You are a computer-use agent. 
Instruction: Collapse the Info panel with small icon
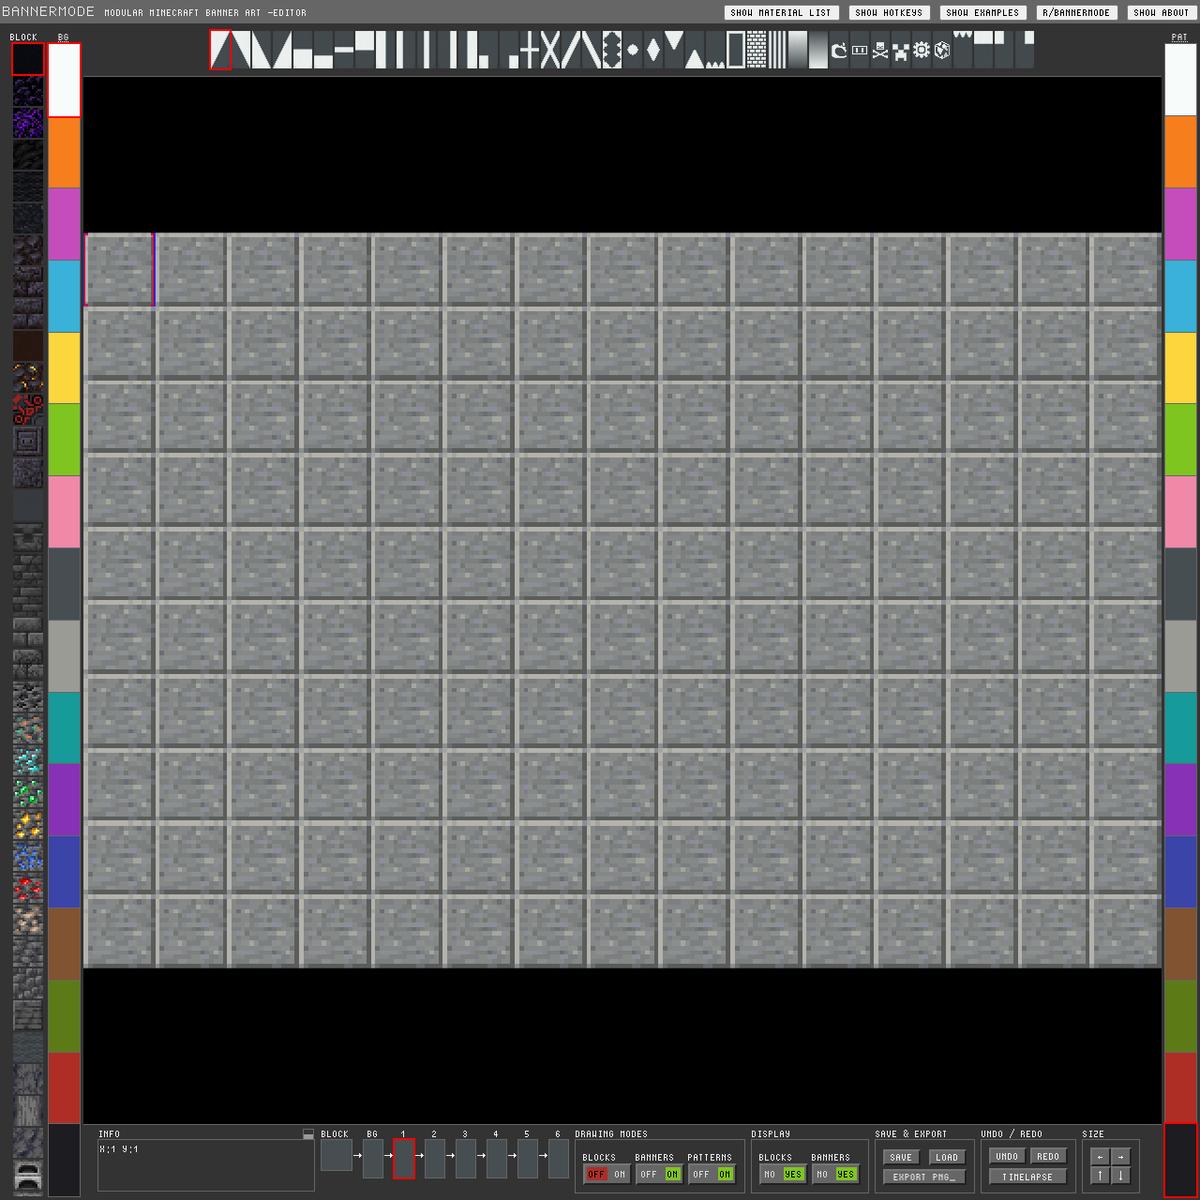(x=308, y=1134)
